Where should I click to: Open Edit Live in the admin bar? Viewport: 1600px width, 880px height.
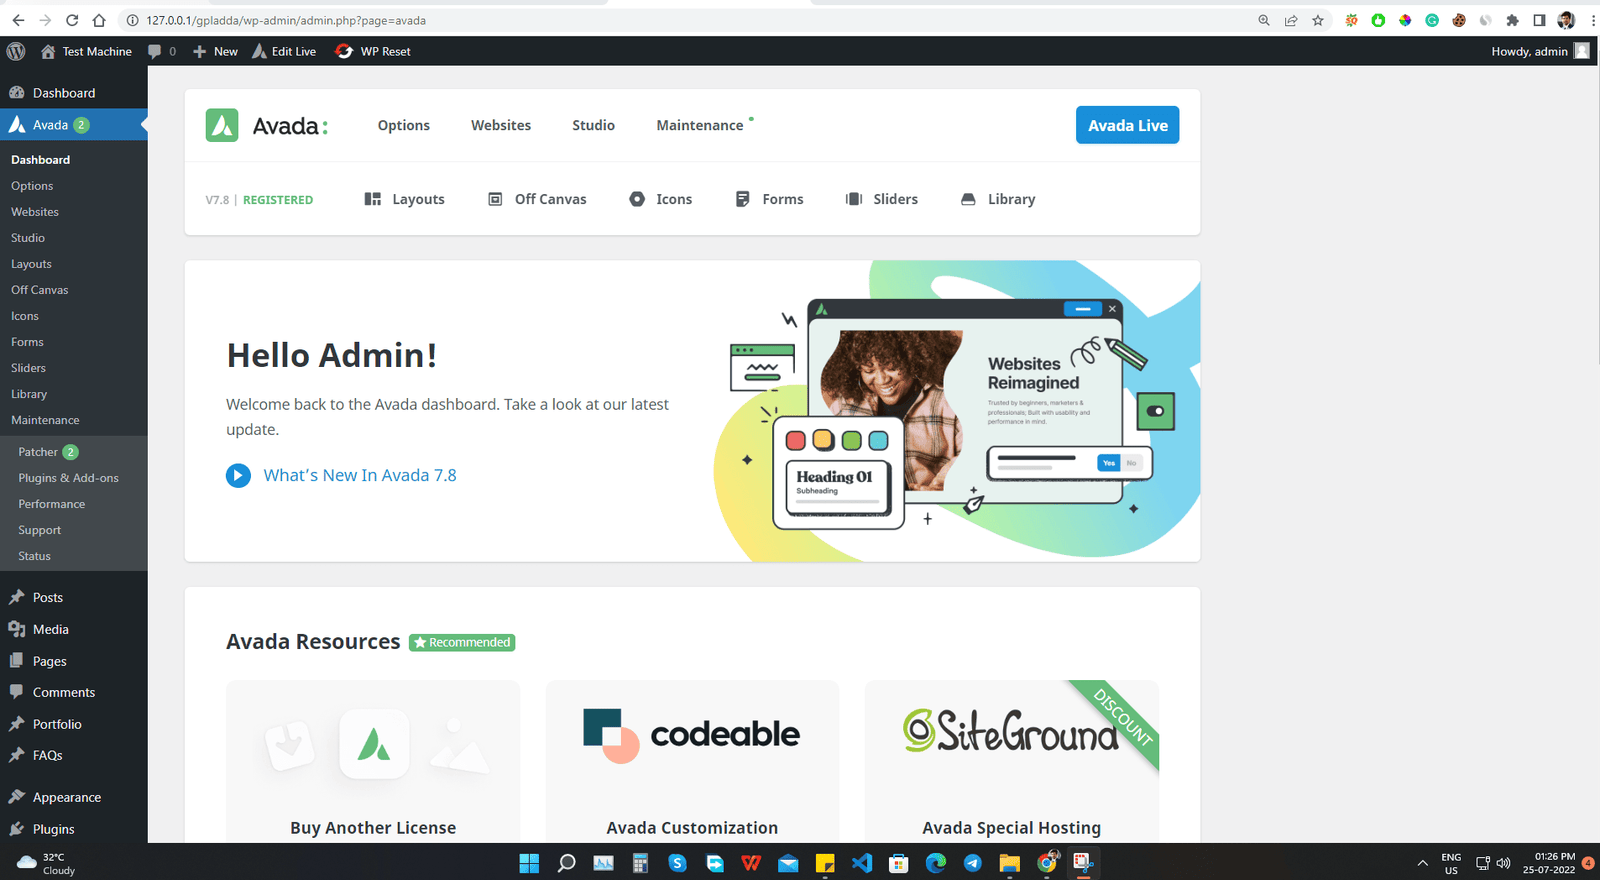[284, 51]
